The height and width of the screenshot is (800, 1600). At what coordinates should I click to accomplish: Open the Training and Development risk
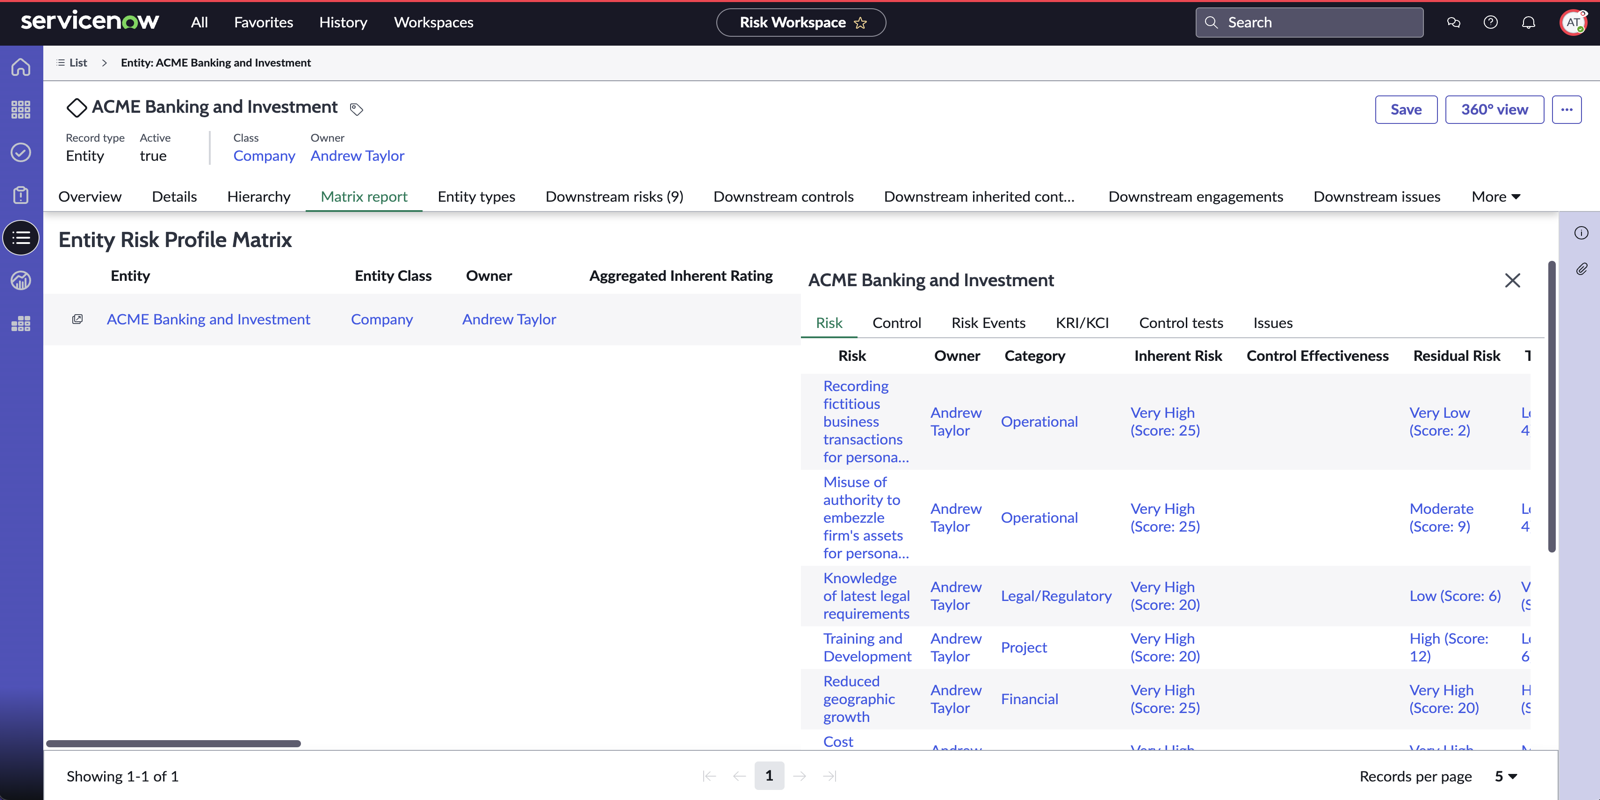click(867, 647)
